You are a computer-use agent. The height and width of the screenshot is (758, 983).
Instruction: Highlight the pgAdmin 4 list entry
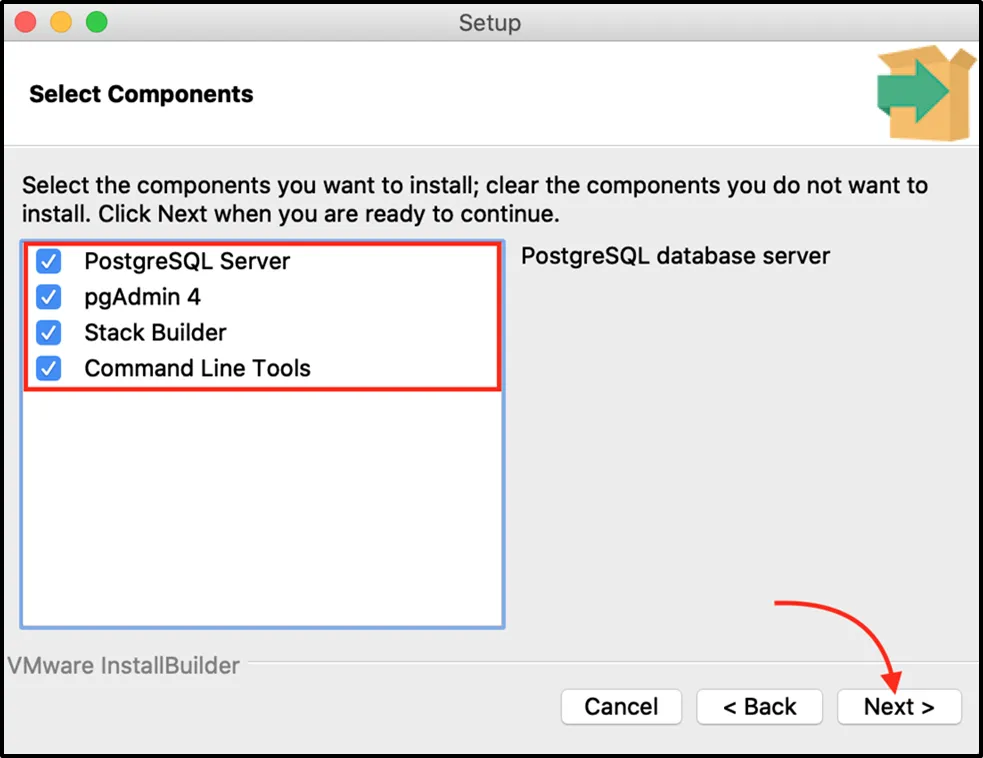coord(142,297)
